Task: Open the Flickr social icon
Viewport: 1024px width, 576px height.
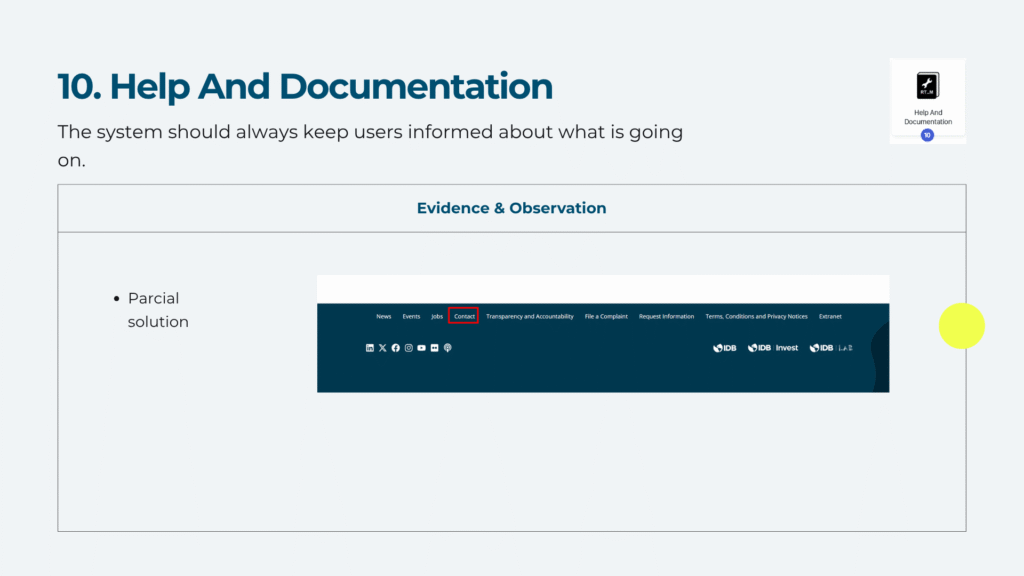Action: point(435,348)
